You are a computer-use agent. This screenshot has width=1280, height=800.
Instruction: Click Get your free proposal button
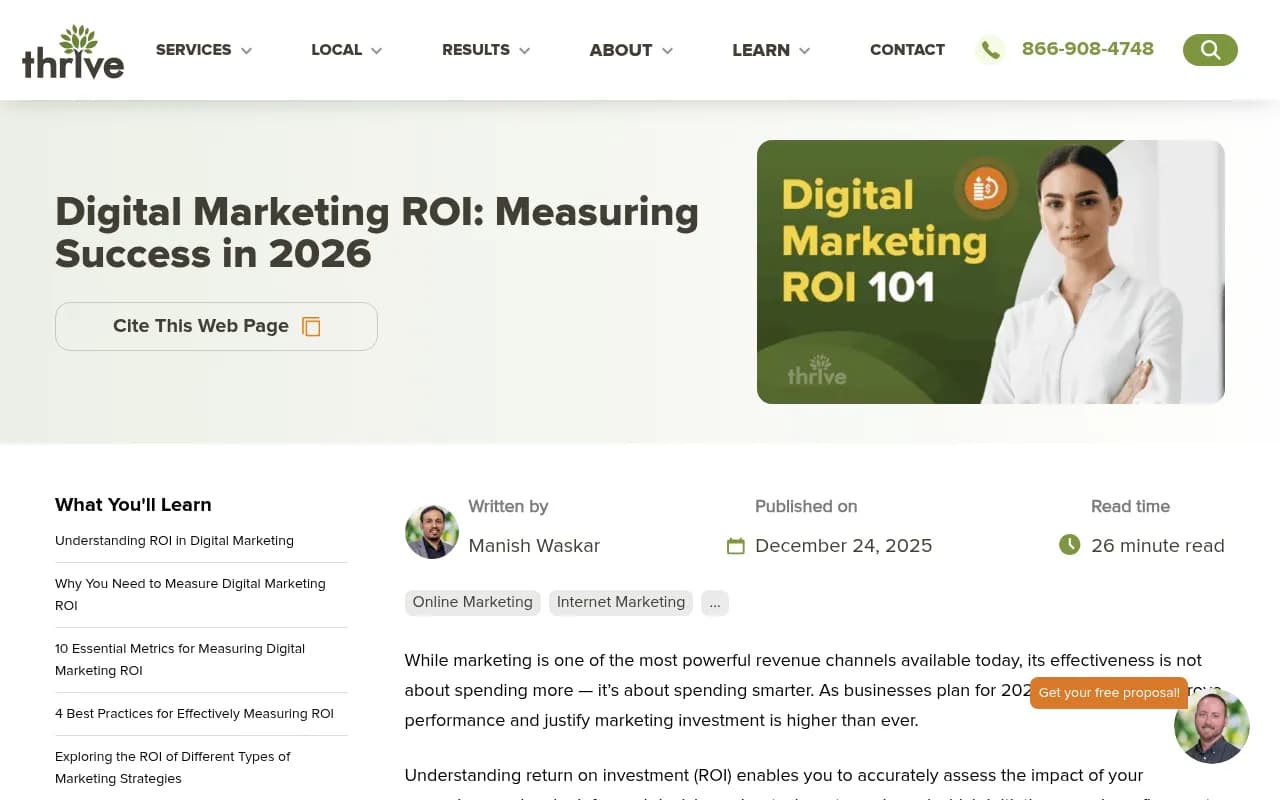[x=1109, y=693]
